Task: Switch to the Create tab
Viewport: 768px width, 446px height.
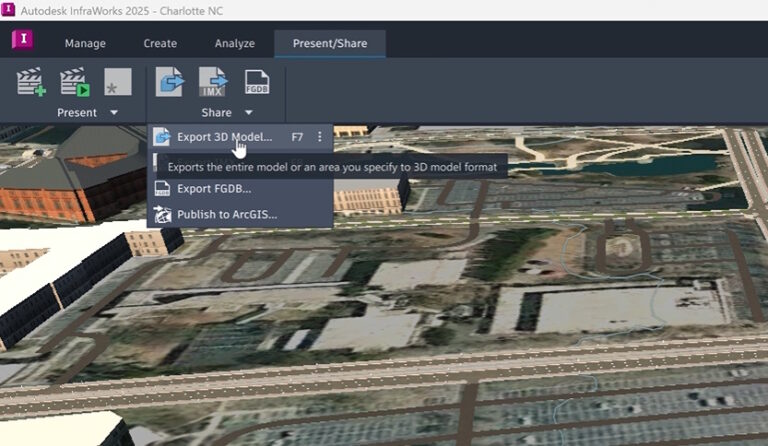Action: click(x=160, y=44)
